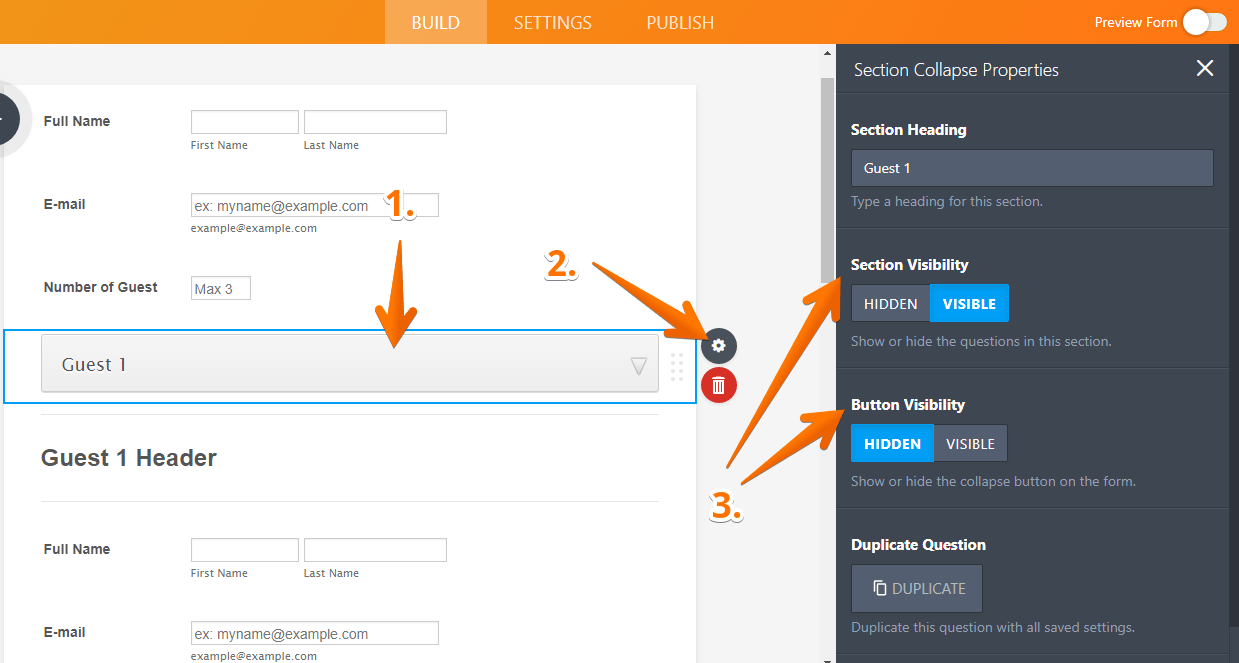Set Section Visibility to HIDDEN
The width and height of the screenshot is (1239, 663).
pos(890,302)
